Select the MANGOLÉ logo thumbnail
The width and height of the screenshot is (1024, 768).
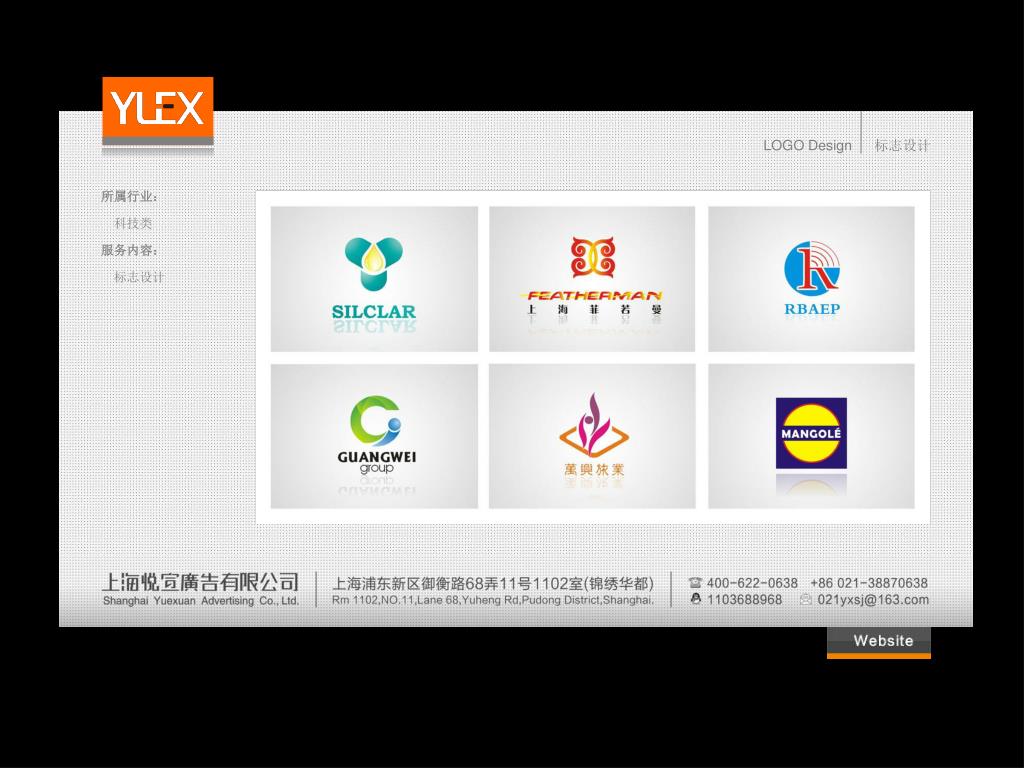tap(811, 436)
